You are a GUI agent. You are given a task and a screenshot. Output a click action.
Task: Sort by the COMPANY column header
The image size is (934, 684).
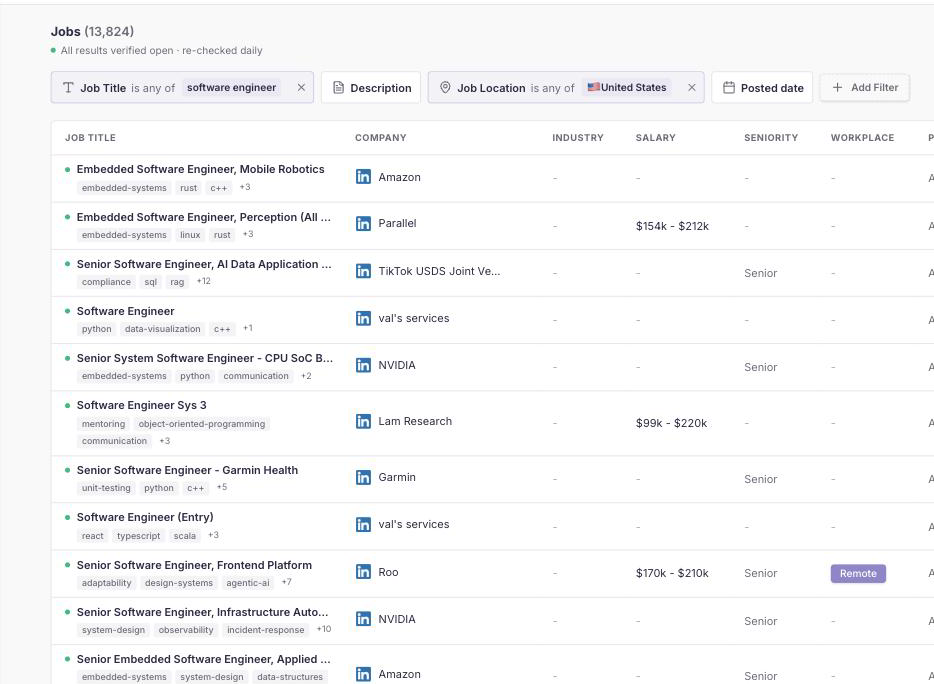pyautogui.click(x=381, y=138)
